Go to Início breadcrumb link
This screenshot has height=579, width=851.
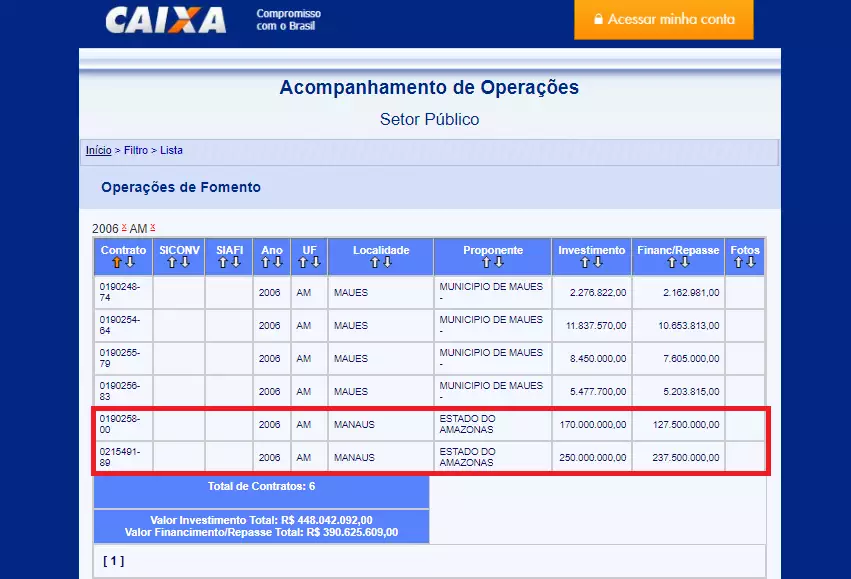pyautogui.click(x=98, y=150)
